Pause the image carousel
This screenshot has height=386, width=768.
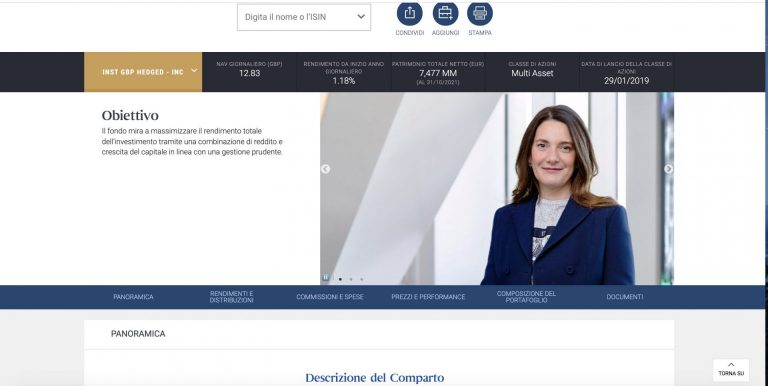click(x=325, y=278)
